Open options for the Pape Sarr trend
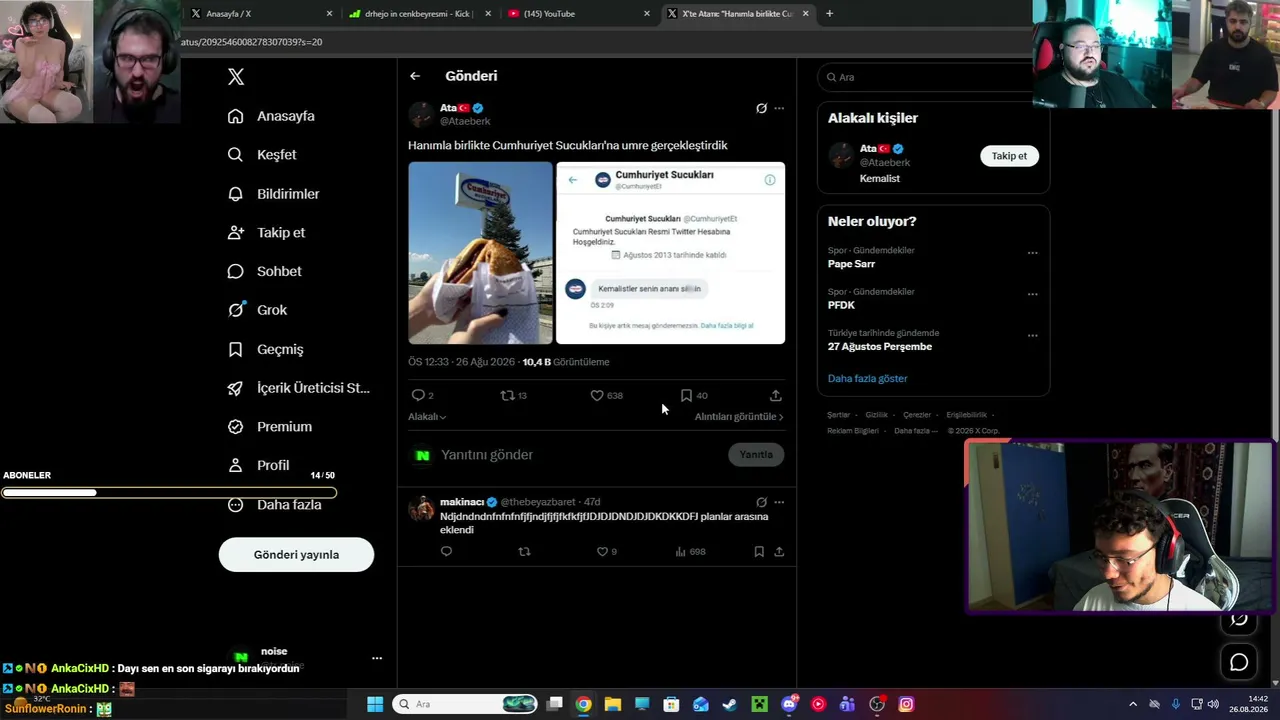 [1032, 253]
